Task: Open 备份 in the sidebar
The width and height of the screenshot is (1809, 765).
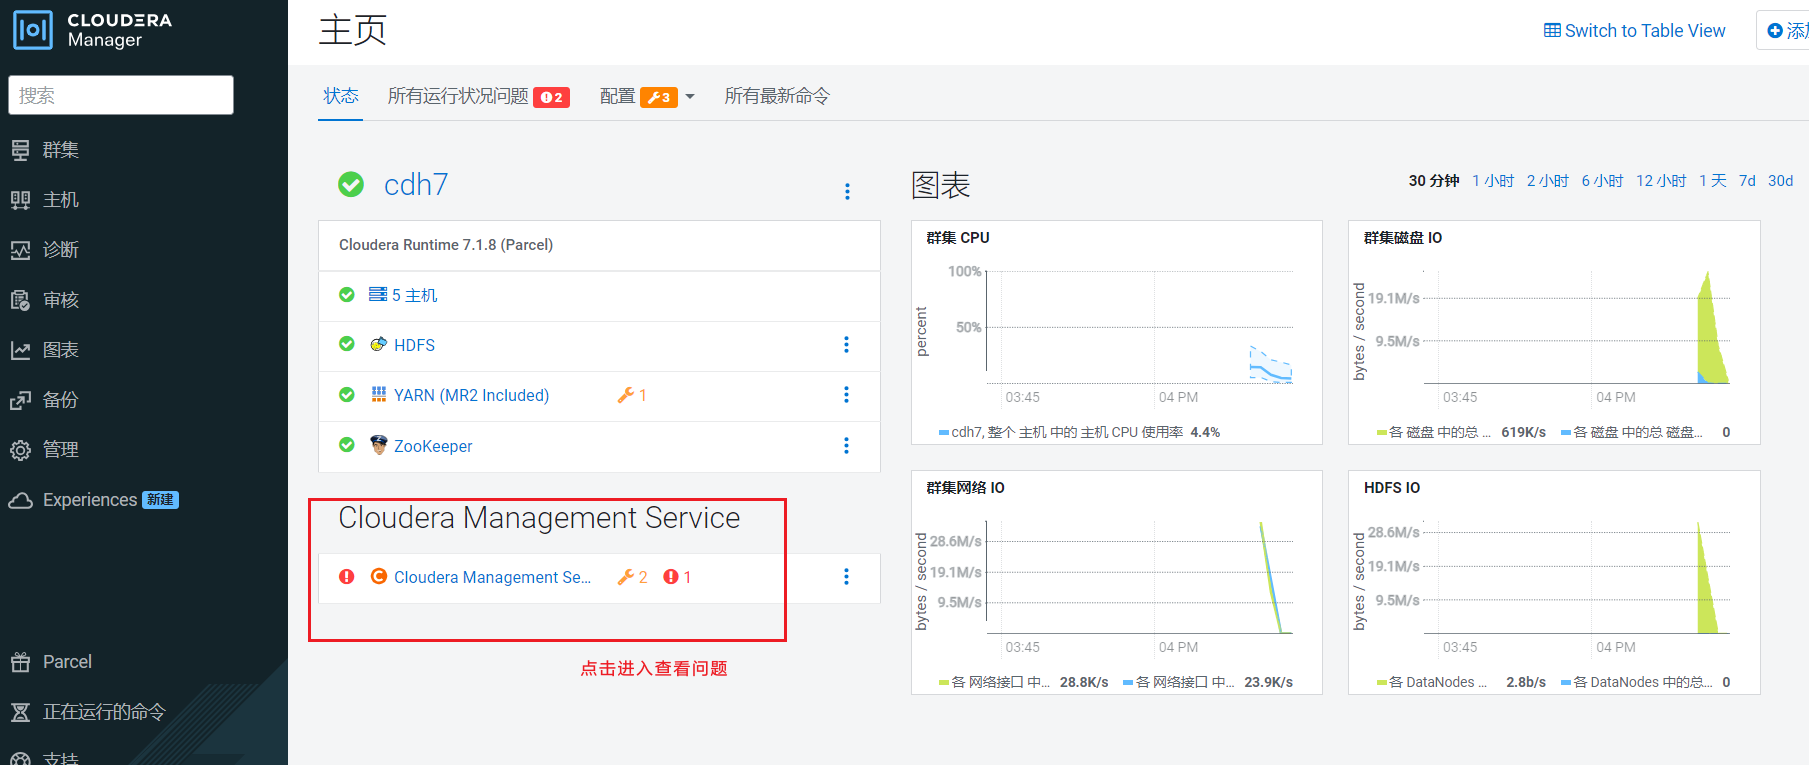Action: 60,400
